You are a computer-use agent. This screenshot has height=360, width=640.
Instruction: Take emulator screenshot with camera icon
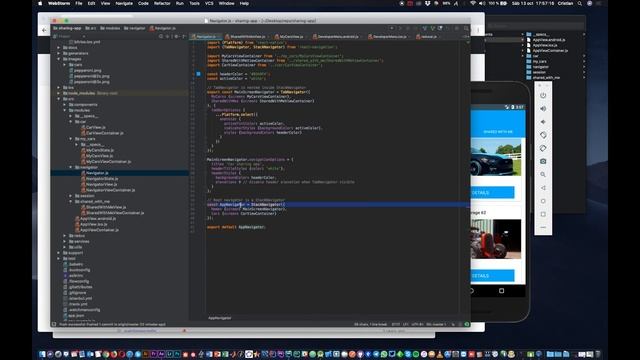pyautogui.click(x=543, y=161)
